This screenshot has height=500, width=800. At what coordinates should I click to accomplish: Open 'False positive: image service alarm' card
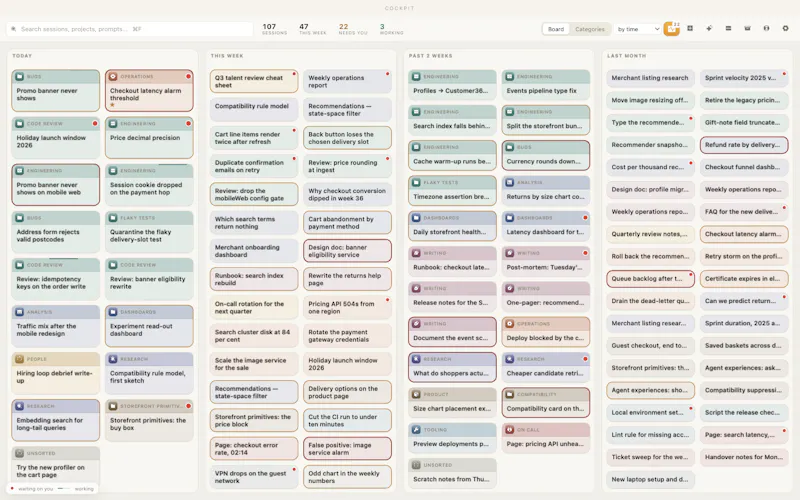coord(347,448)
